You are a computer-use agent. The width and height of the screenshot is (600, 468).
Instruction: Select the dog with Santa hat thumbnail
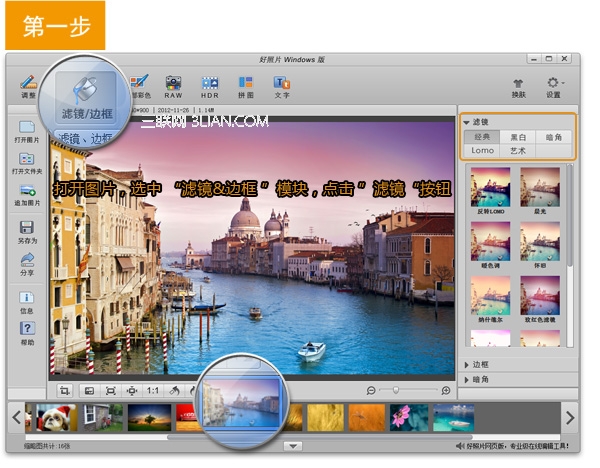[56, 417]
